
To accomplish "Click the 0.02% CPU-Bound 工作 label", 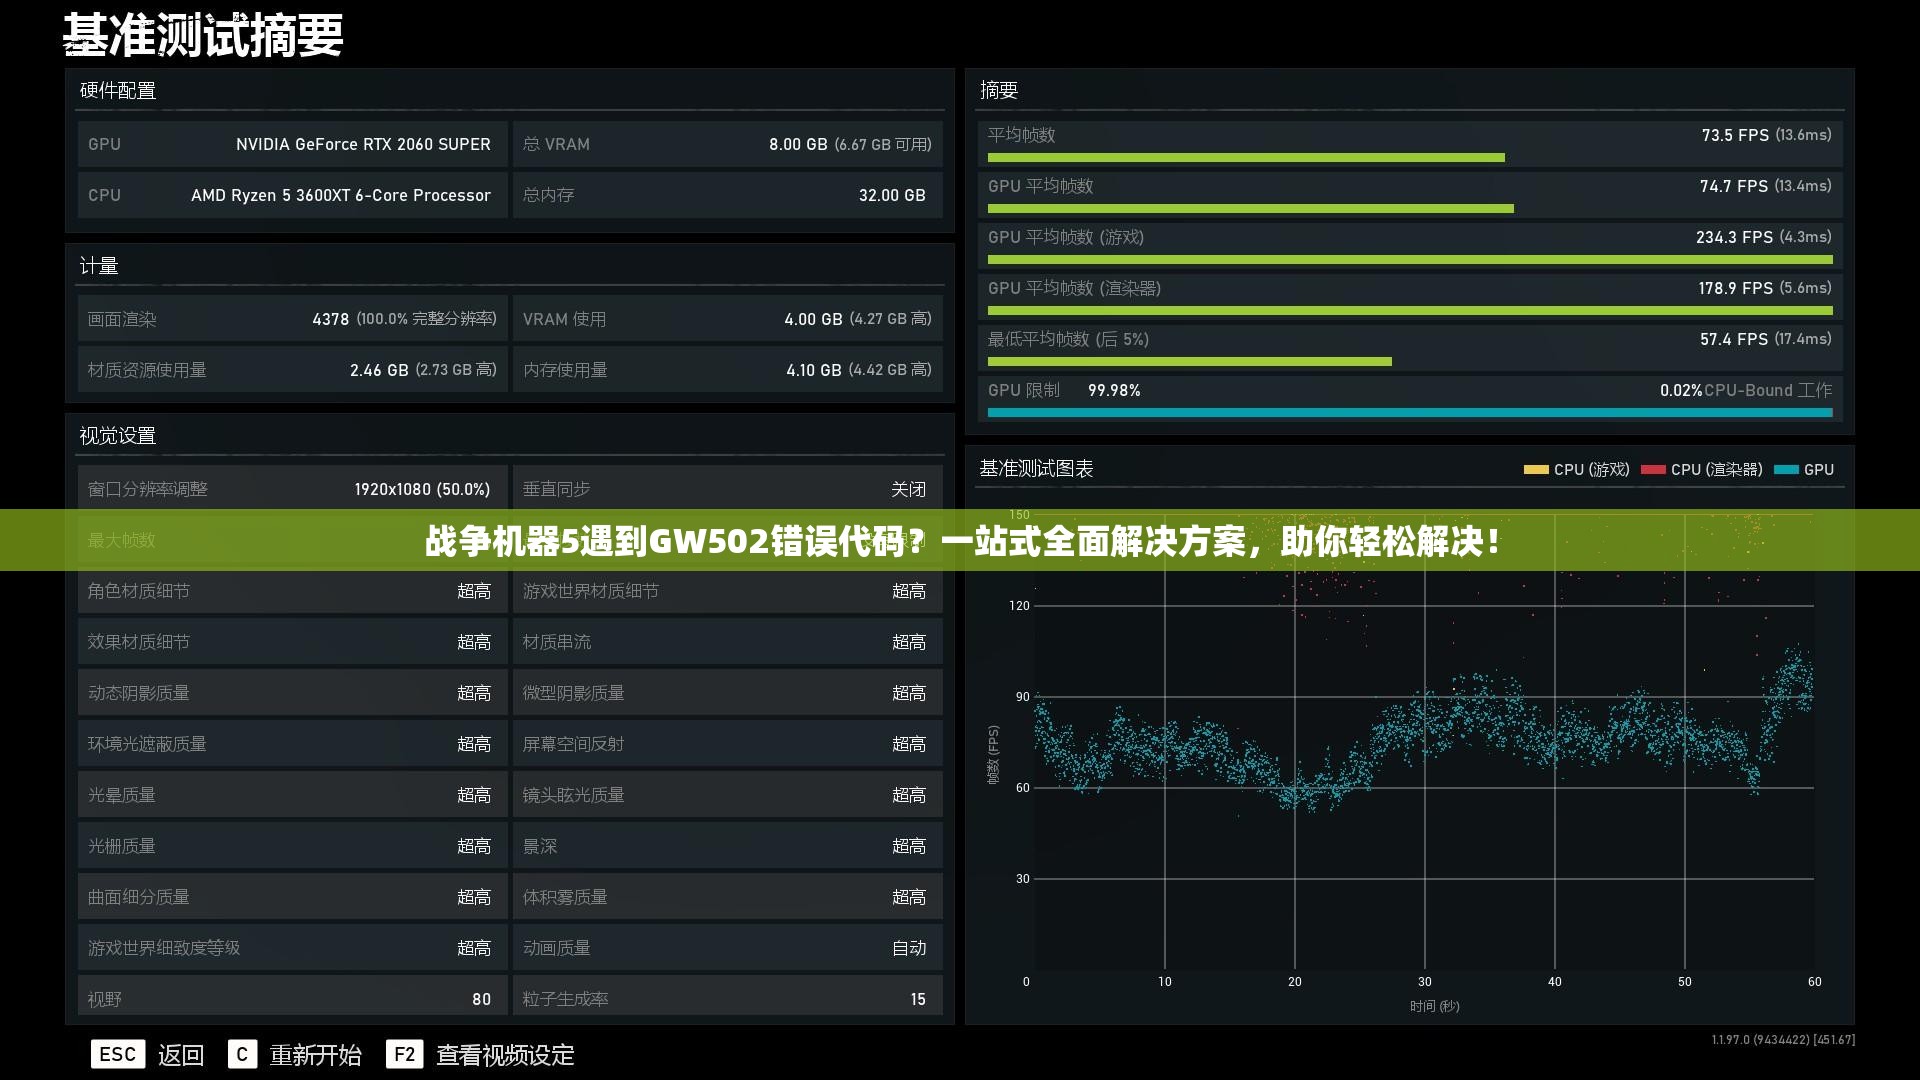I will (x=1746, y=390).
